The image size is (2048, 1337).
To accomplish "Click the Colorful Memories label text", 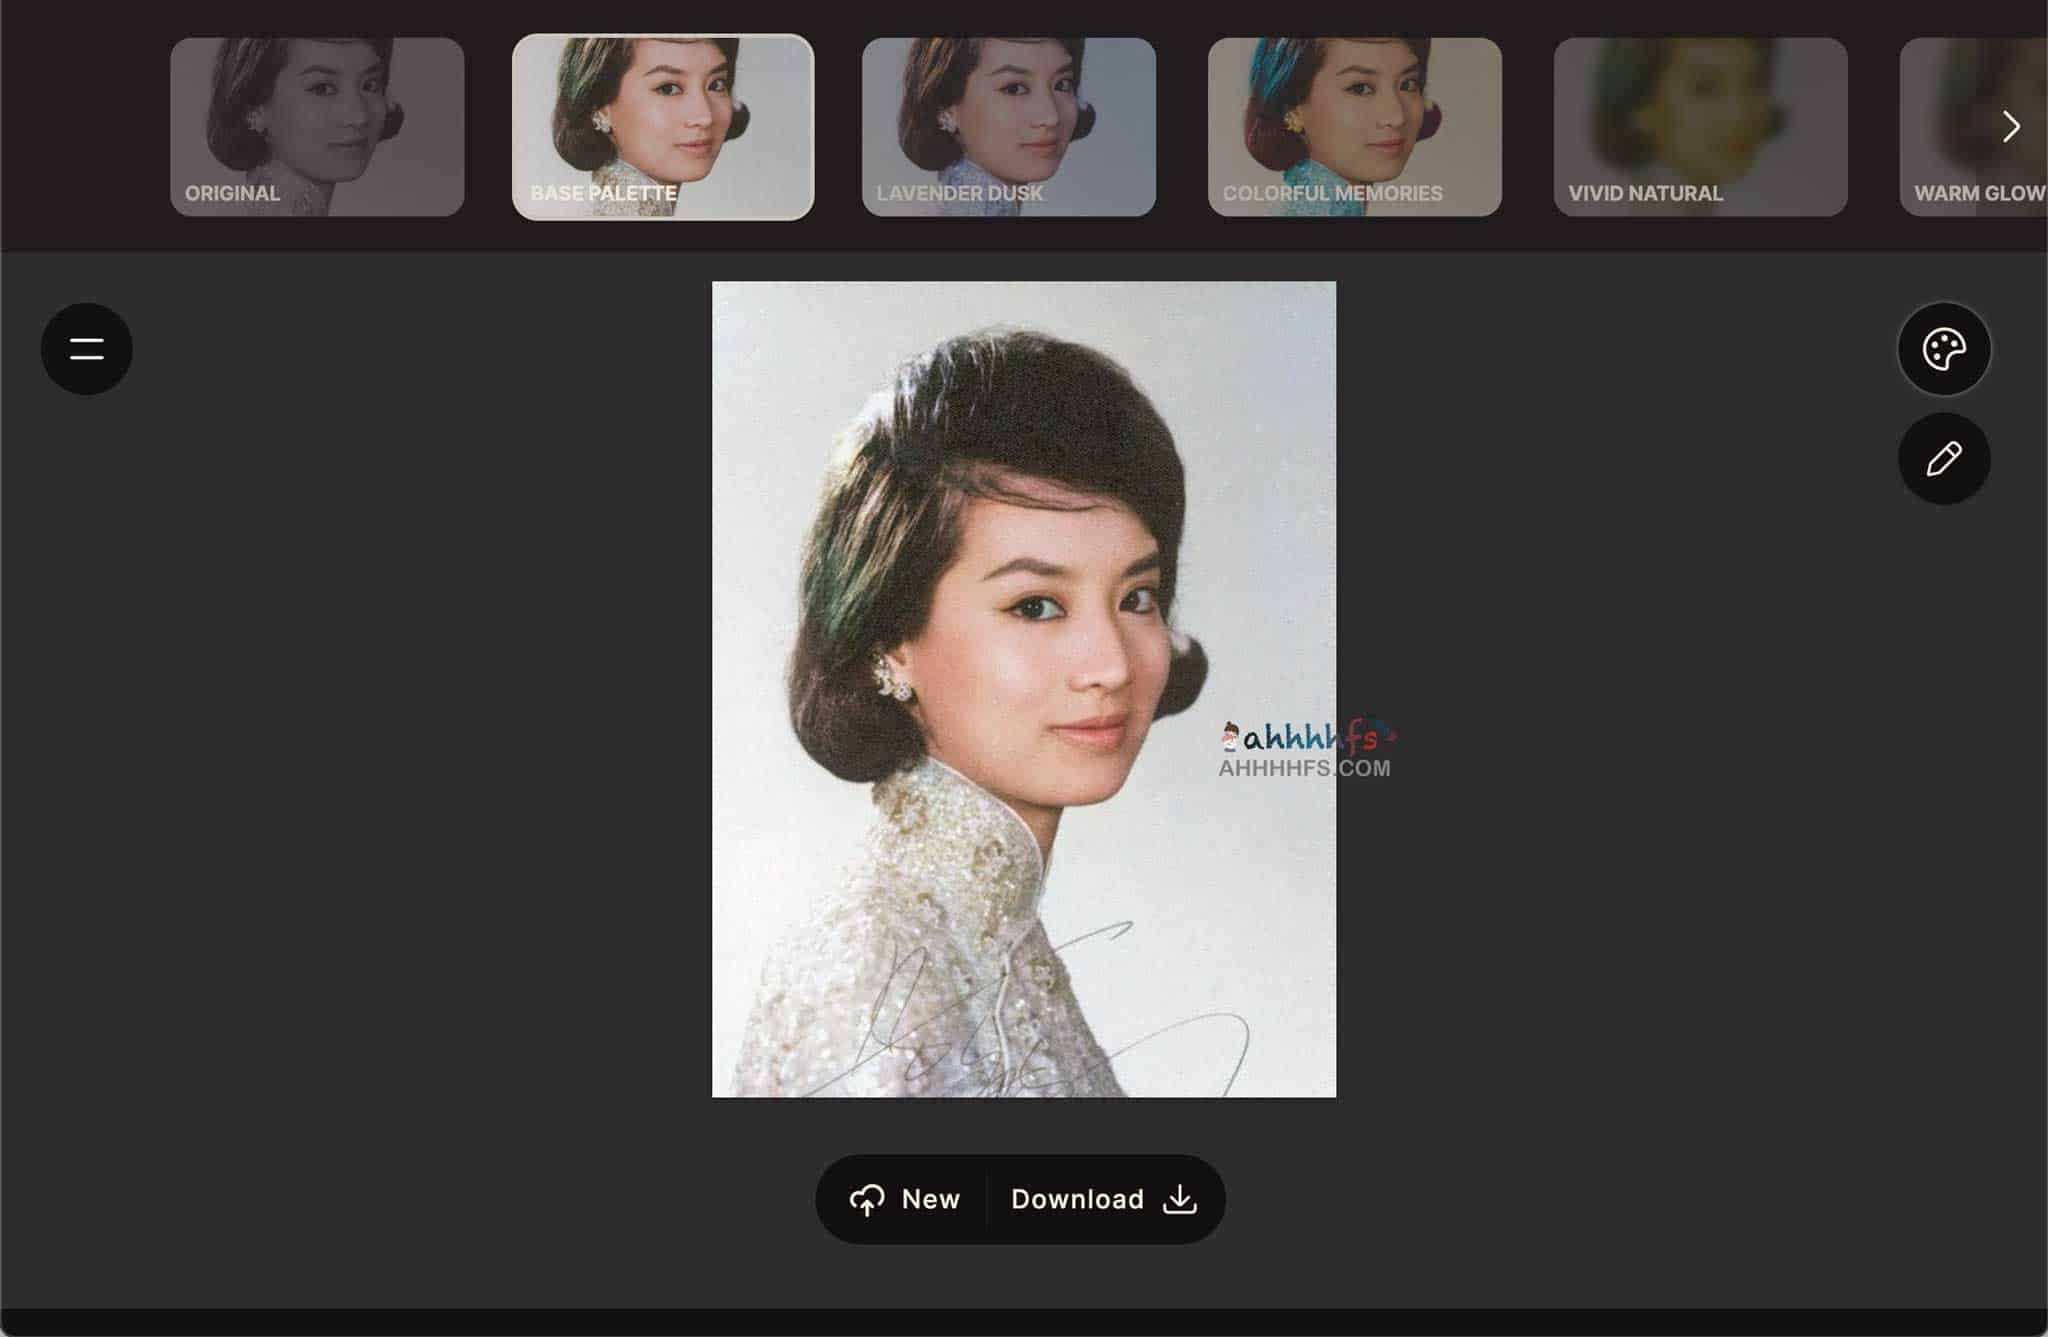I will 1332,193.
